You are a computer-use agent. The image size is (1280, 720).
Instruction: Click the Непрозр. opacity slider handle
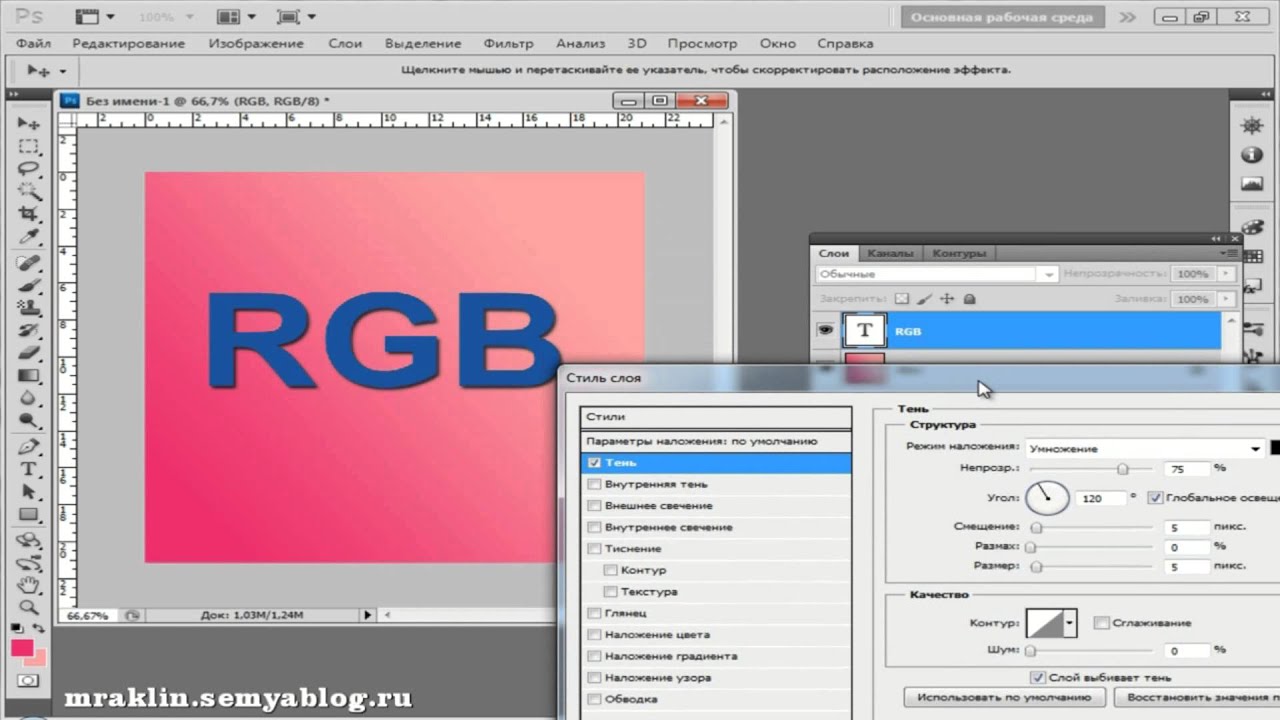(x=1123, y=468)
